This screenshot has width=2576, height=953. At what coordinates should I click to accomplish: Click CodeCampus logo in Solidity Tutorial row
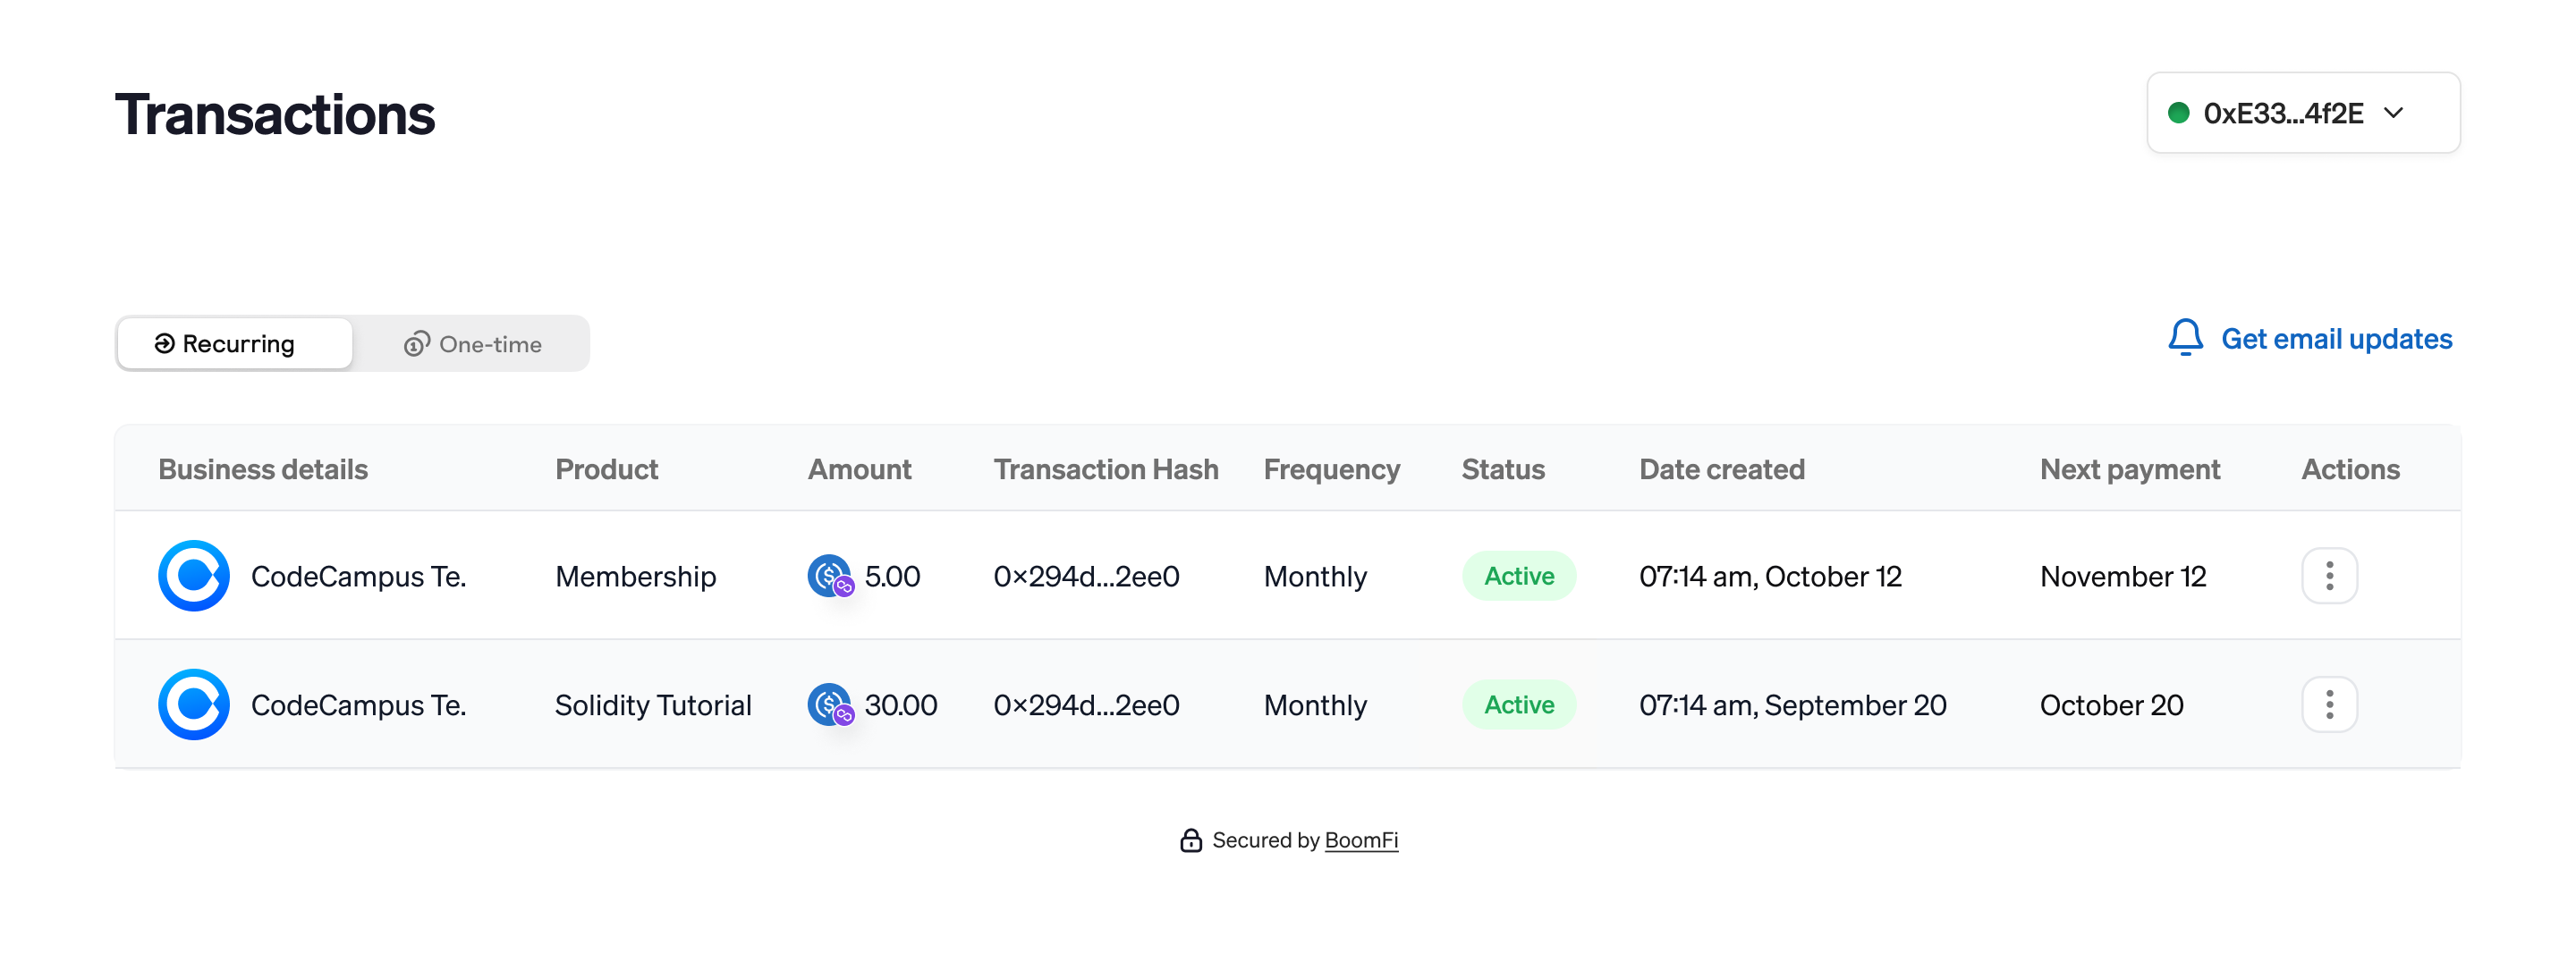[x=194, y=705]
